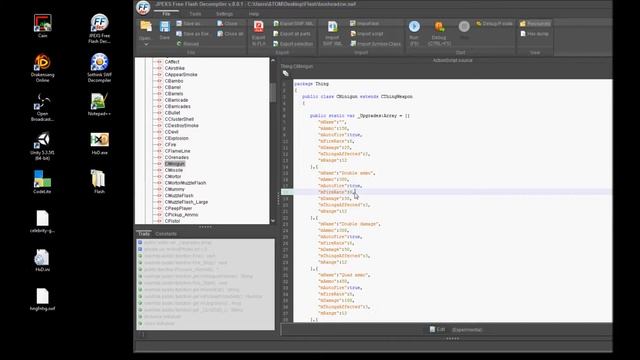This screenshot has width=640, height=360.
Task: Open Drakensang Online desktop icon
Action: [x=42, y=68]
